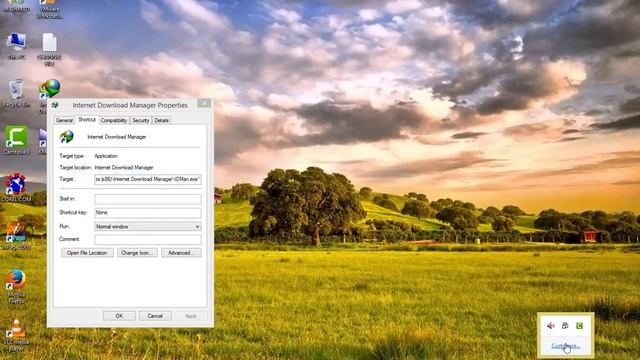This screenshot has height=360, width=640.
Task: Cancel the Properties dialog
Action: click(155, 316)
